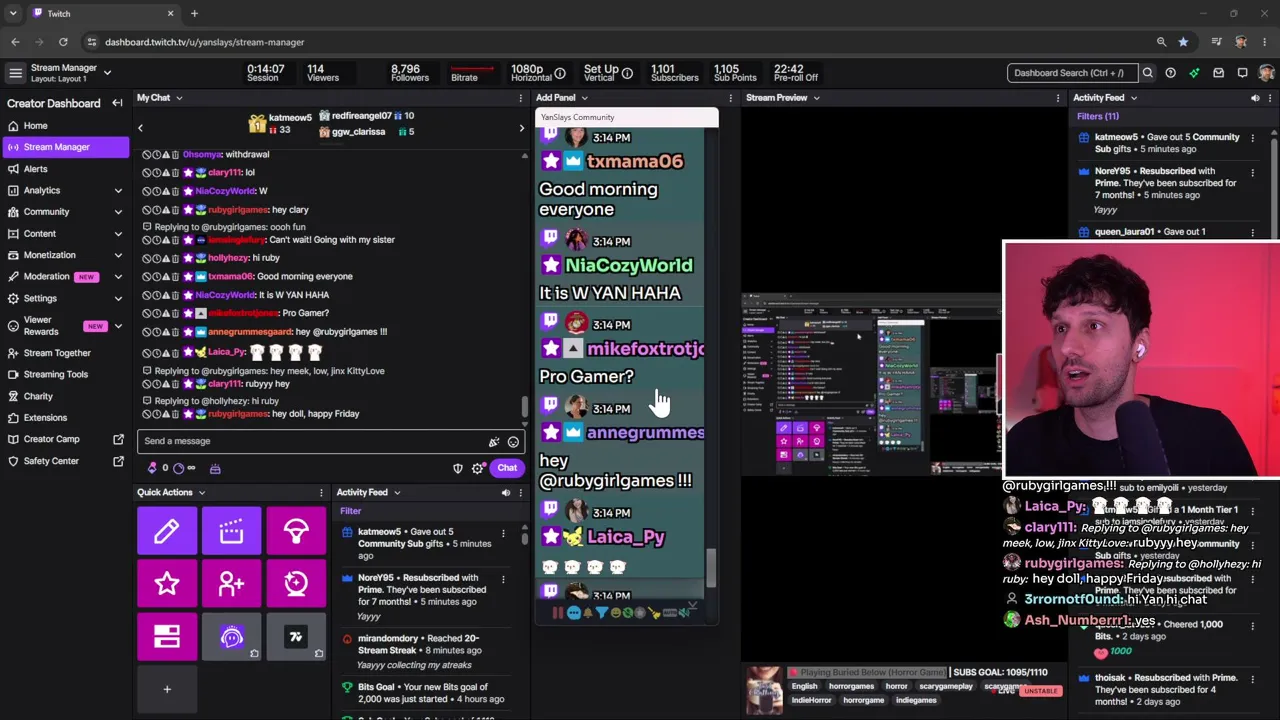Open whispers speech-bubble icon in header
The image size is (1280, 720).
(x=1242, y=73)
